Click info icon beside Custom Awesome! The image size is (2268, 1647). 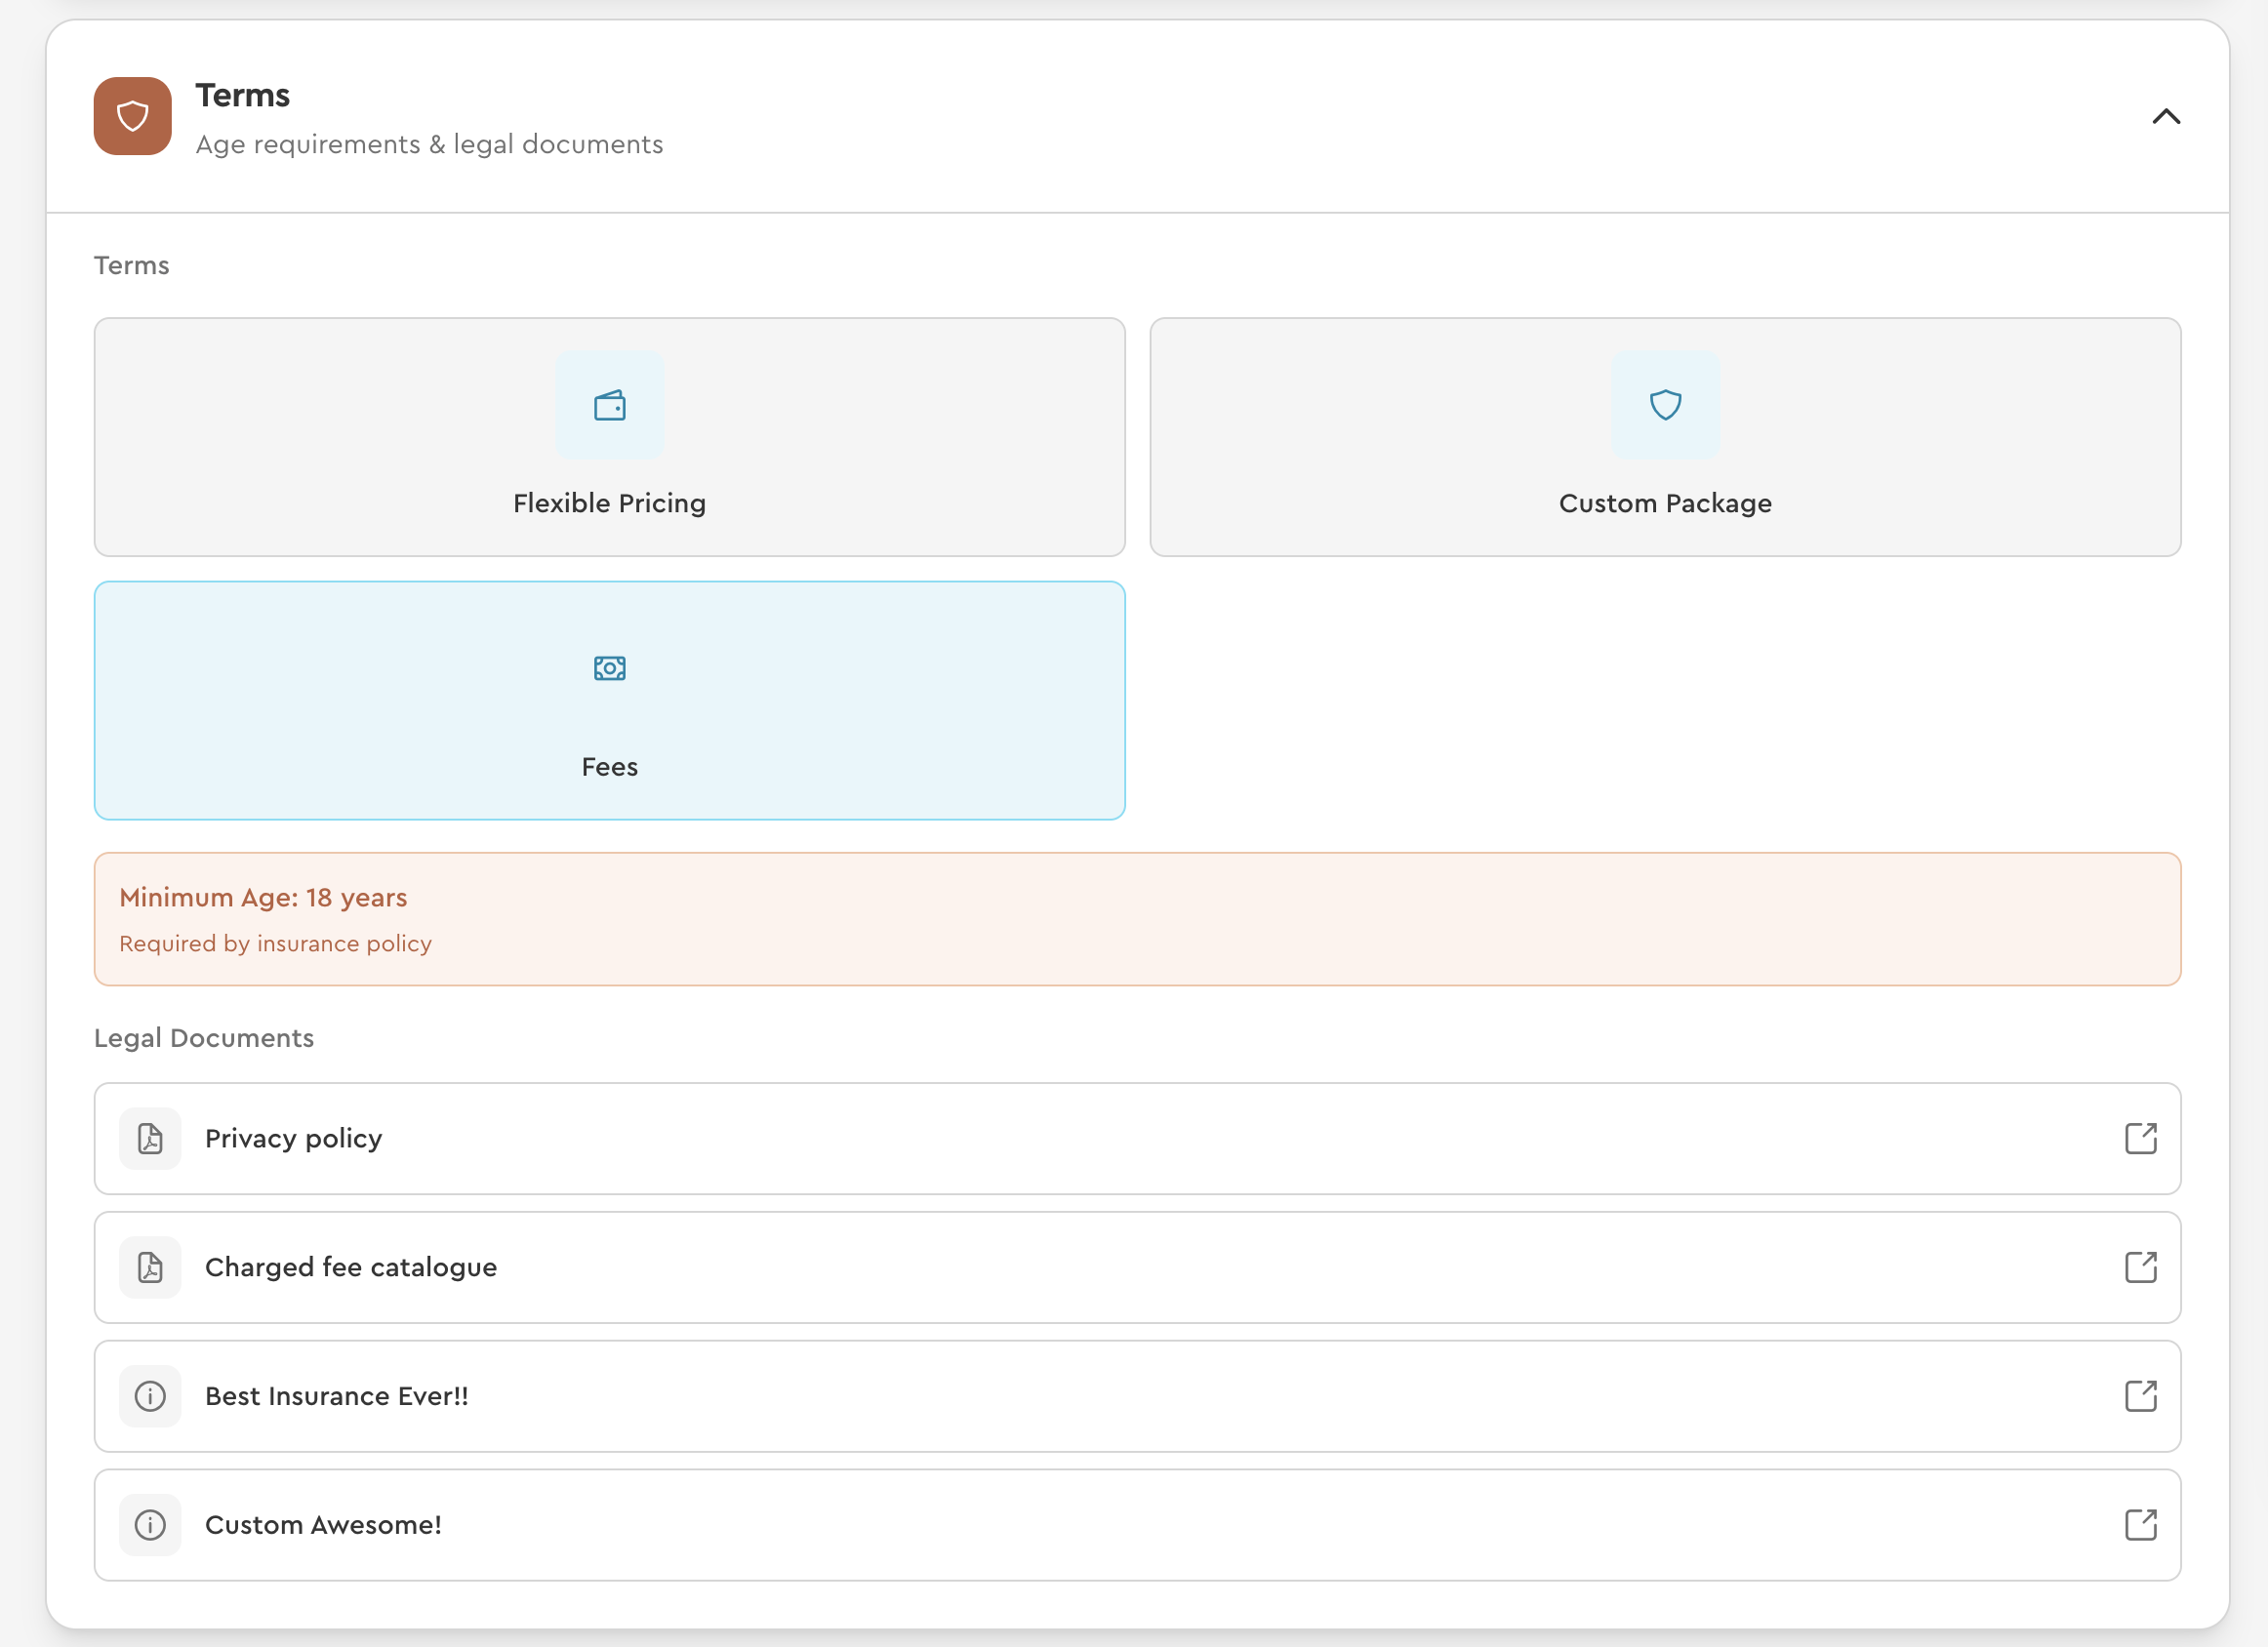pyautogui.click(x=150, y=1525)
